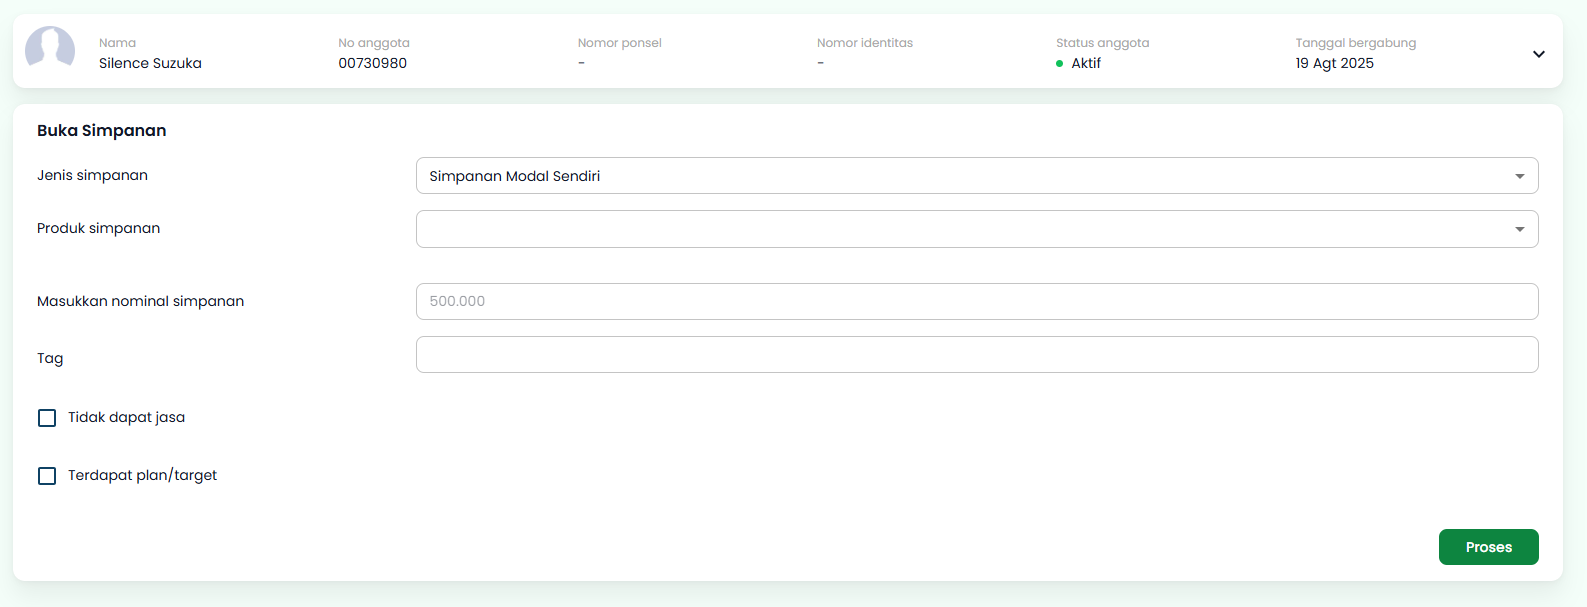
Task: Click the green Aktif status dot
Action: click(1059, 64)
